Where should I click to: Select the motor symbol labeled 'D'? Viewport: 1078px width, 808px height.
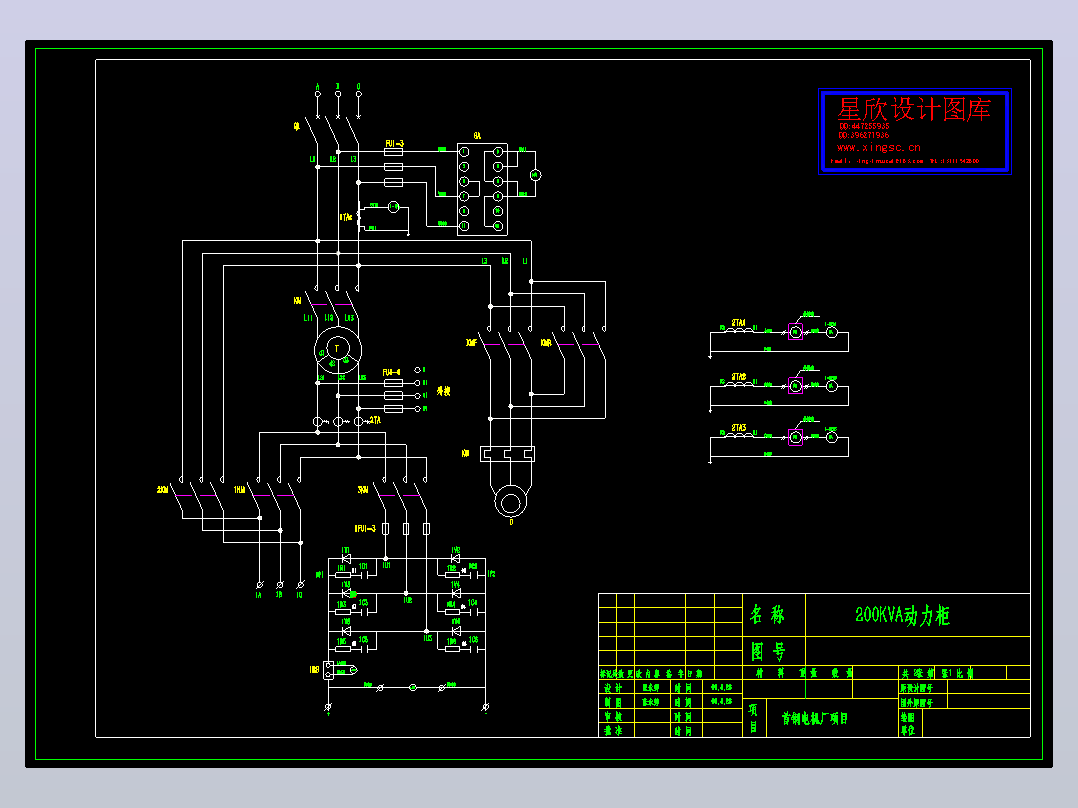coord(511,503)
